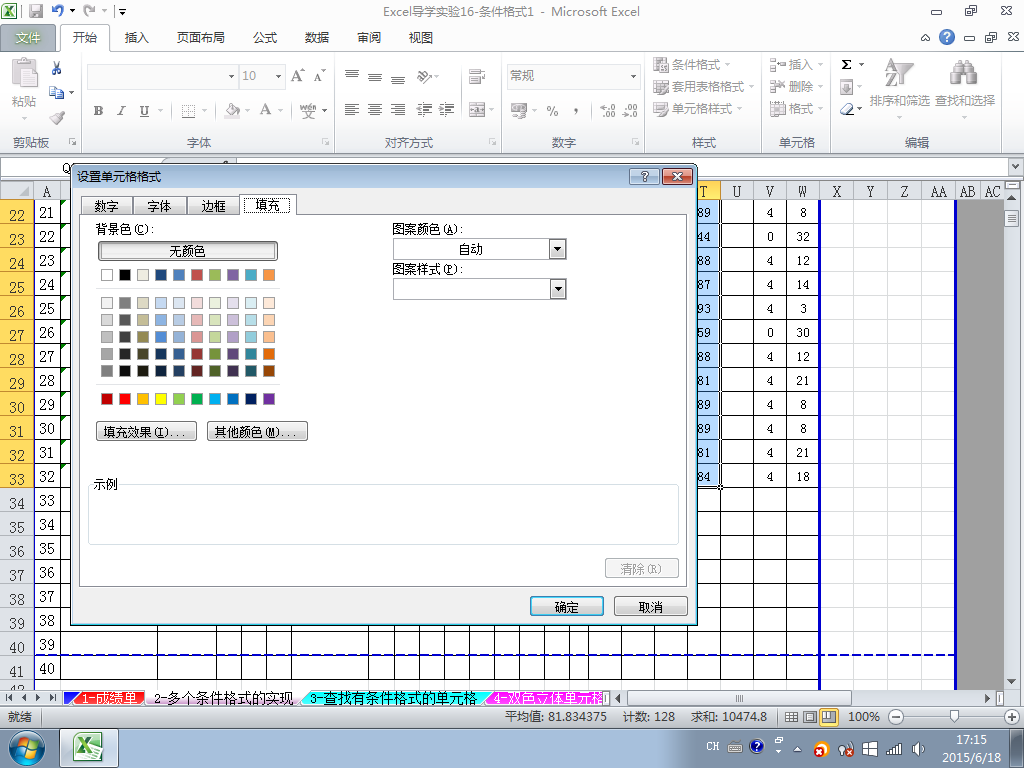Image resolution: width=1024 pixels, height=768 pixels.
Task: Click the Increase Font Size icon
Action: point(298,76)
